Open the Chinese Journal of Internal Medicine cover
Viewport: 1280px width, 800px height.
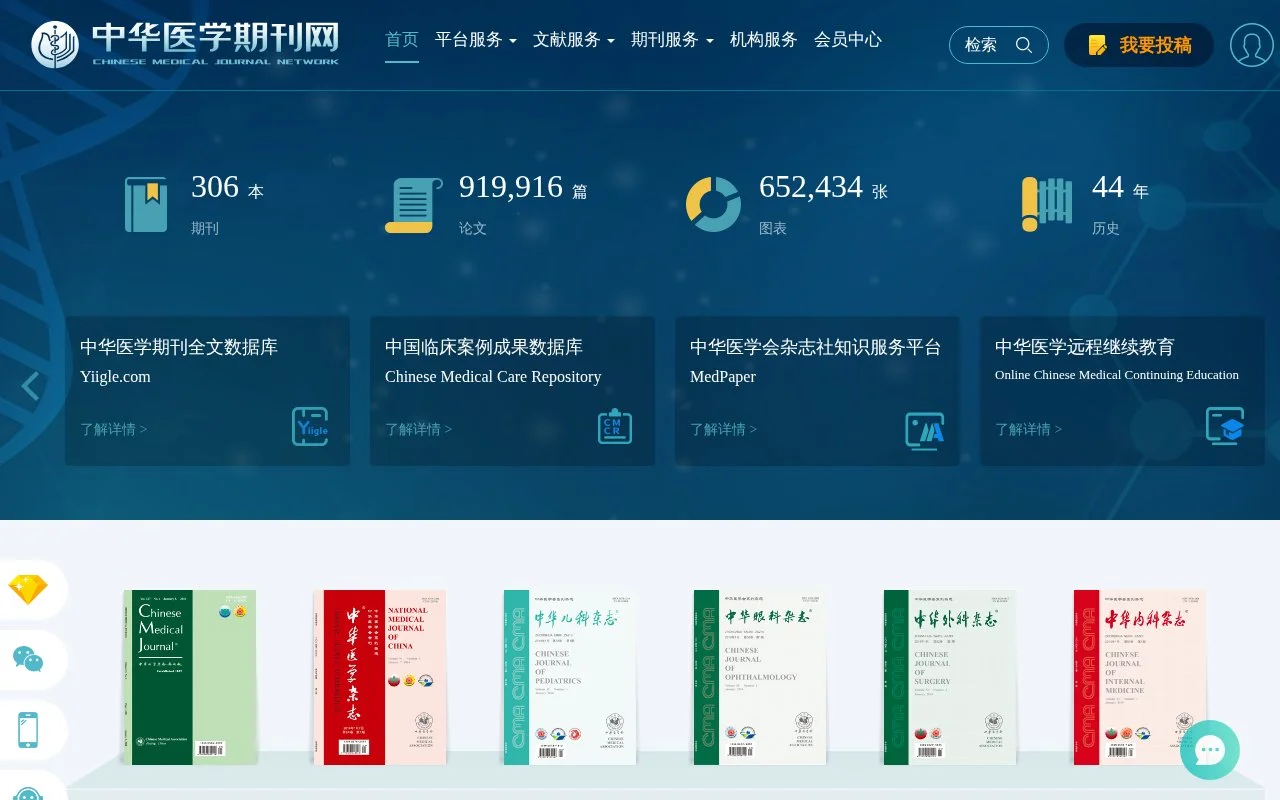pos(1140,677)
